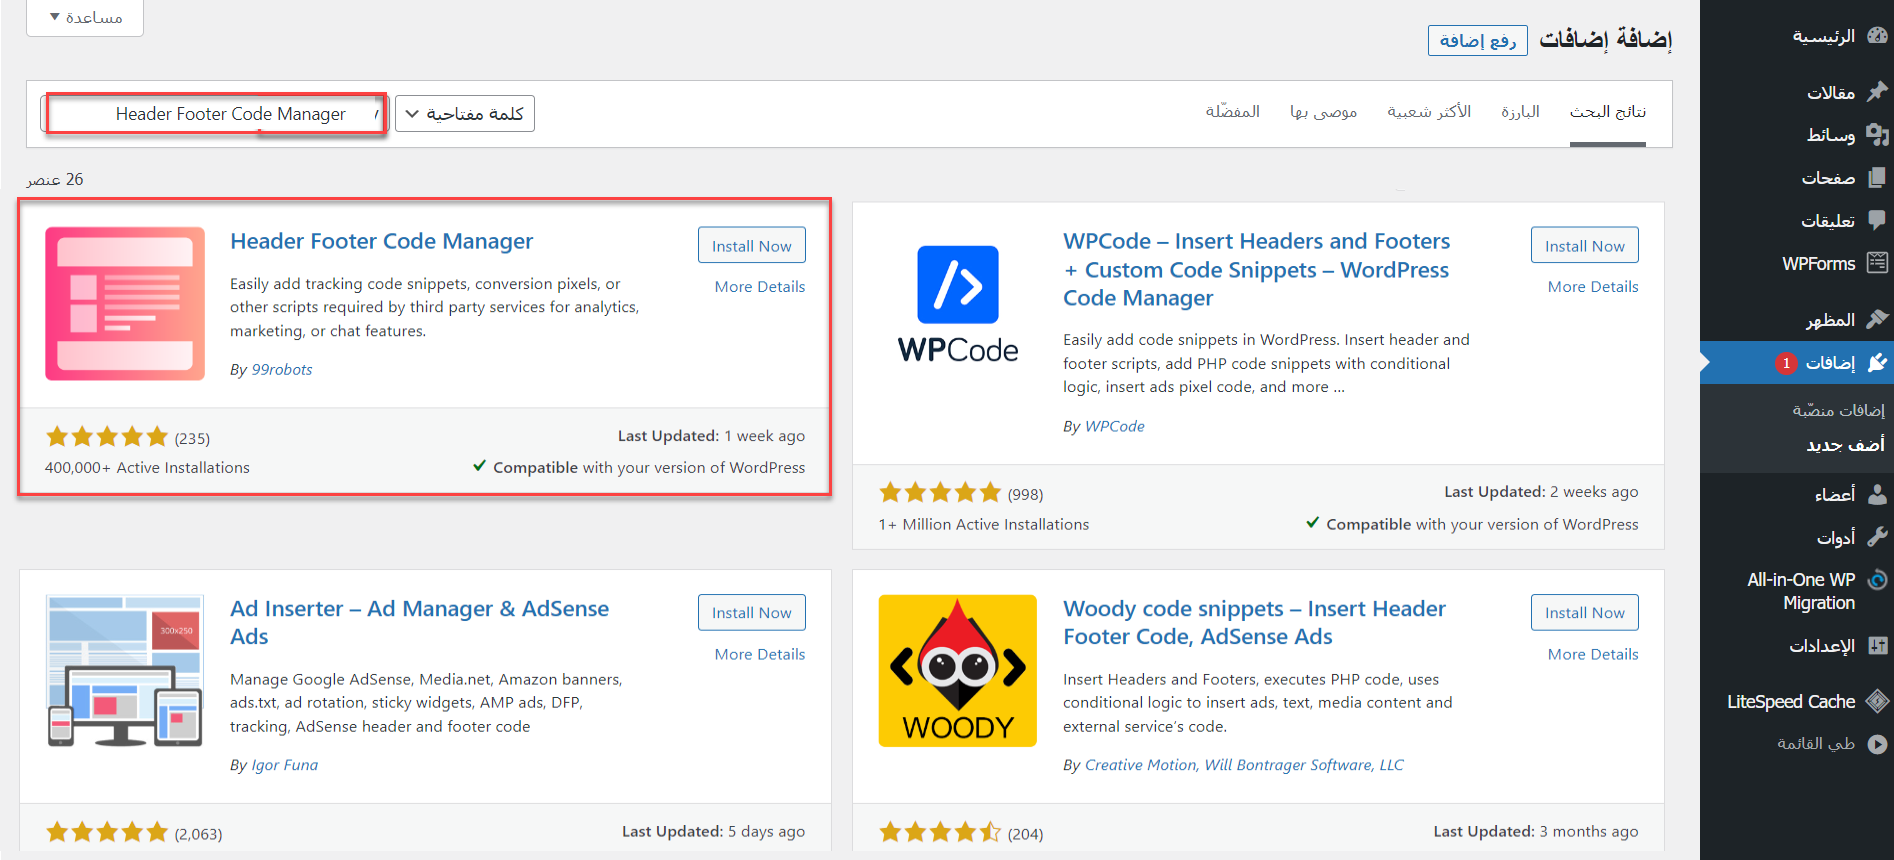Open Media library icon in sidebar
Screen dimensions: 1894x860
pyautogui.click(x=1877, y=135)
